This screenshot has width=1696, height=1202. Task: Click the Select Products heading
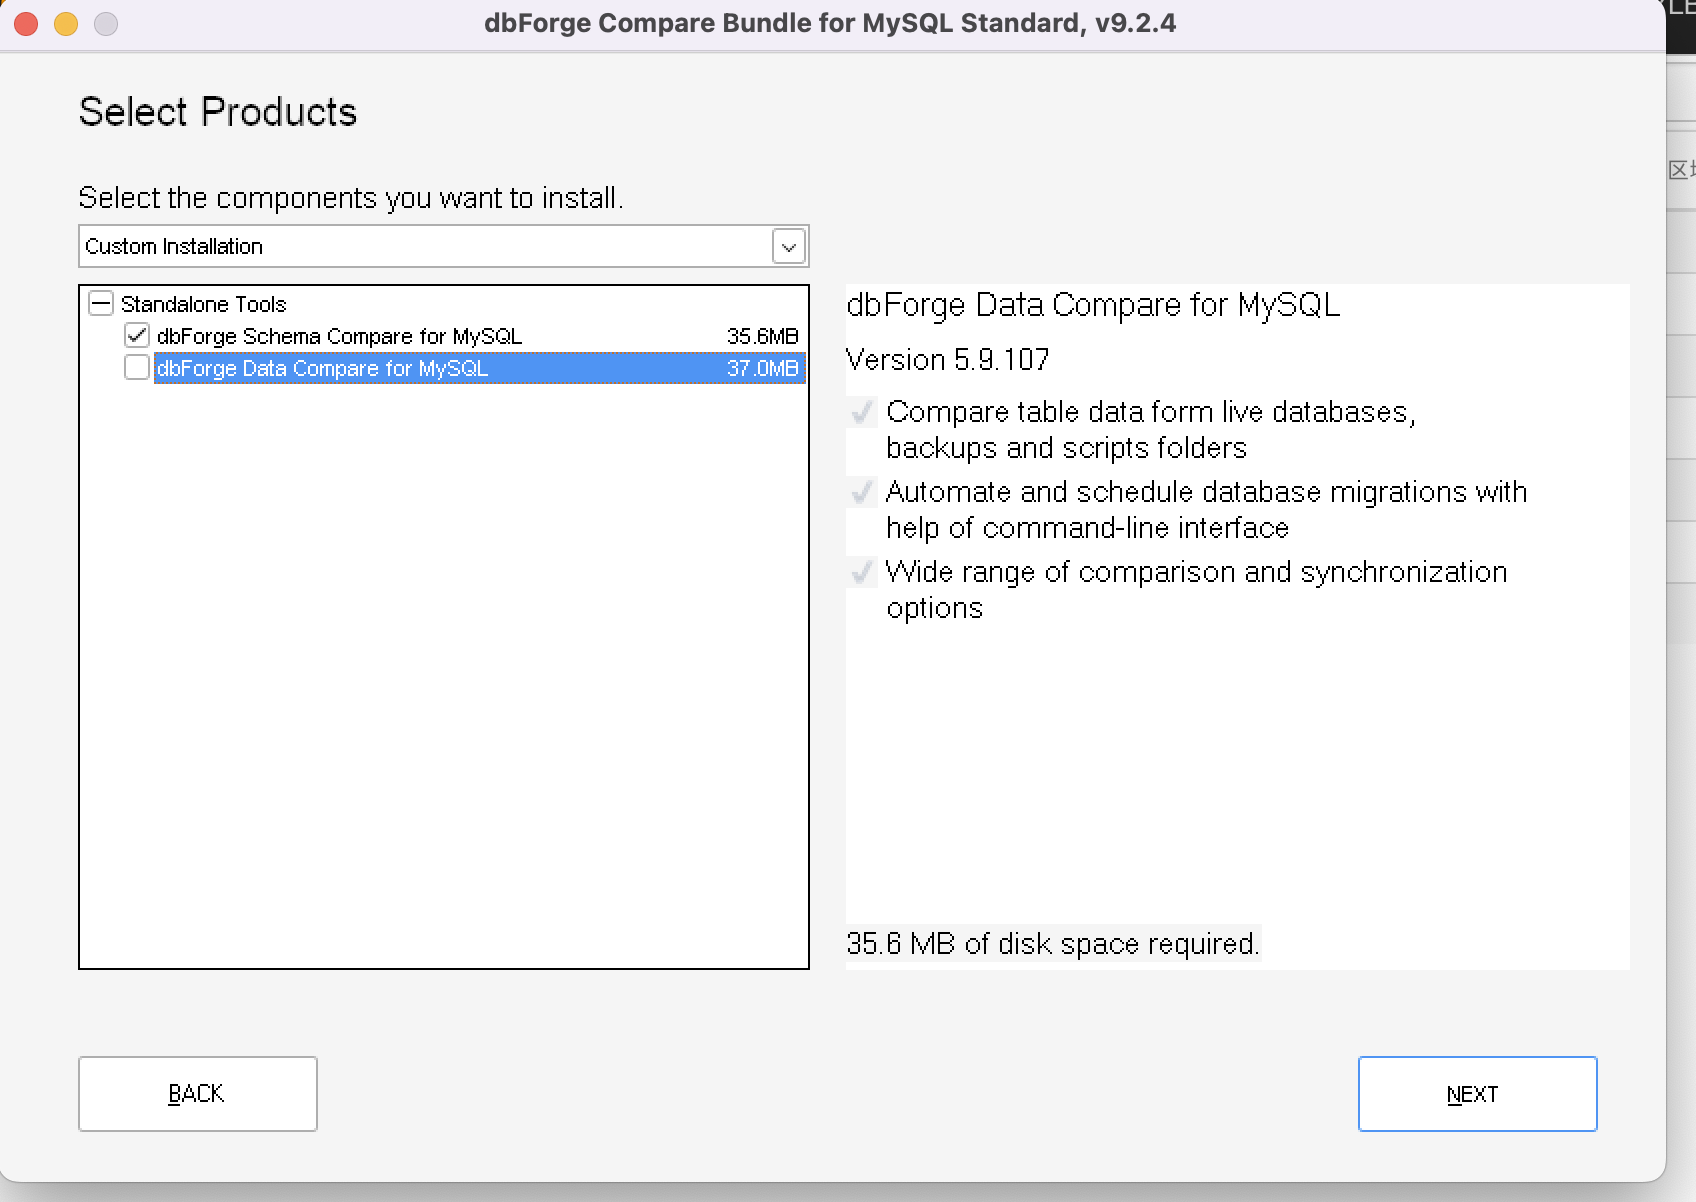pyautogui.click(x=218, y=112)
